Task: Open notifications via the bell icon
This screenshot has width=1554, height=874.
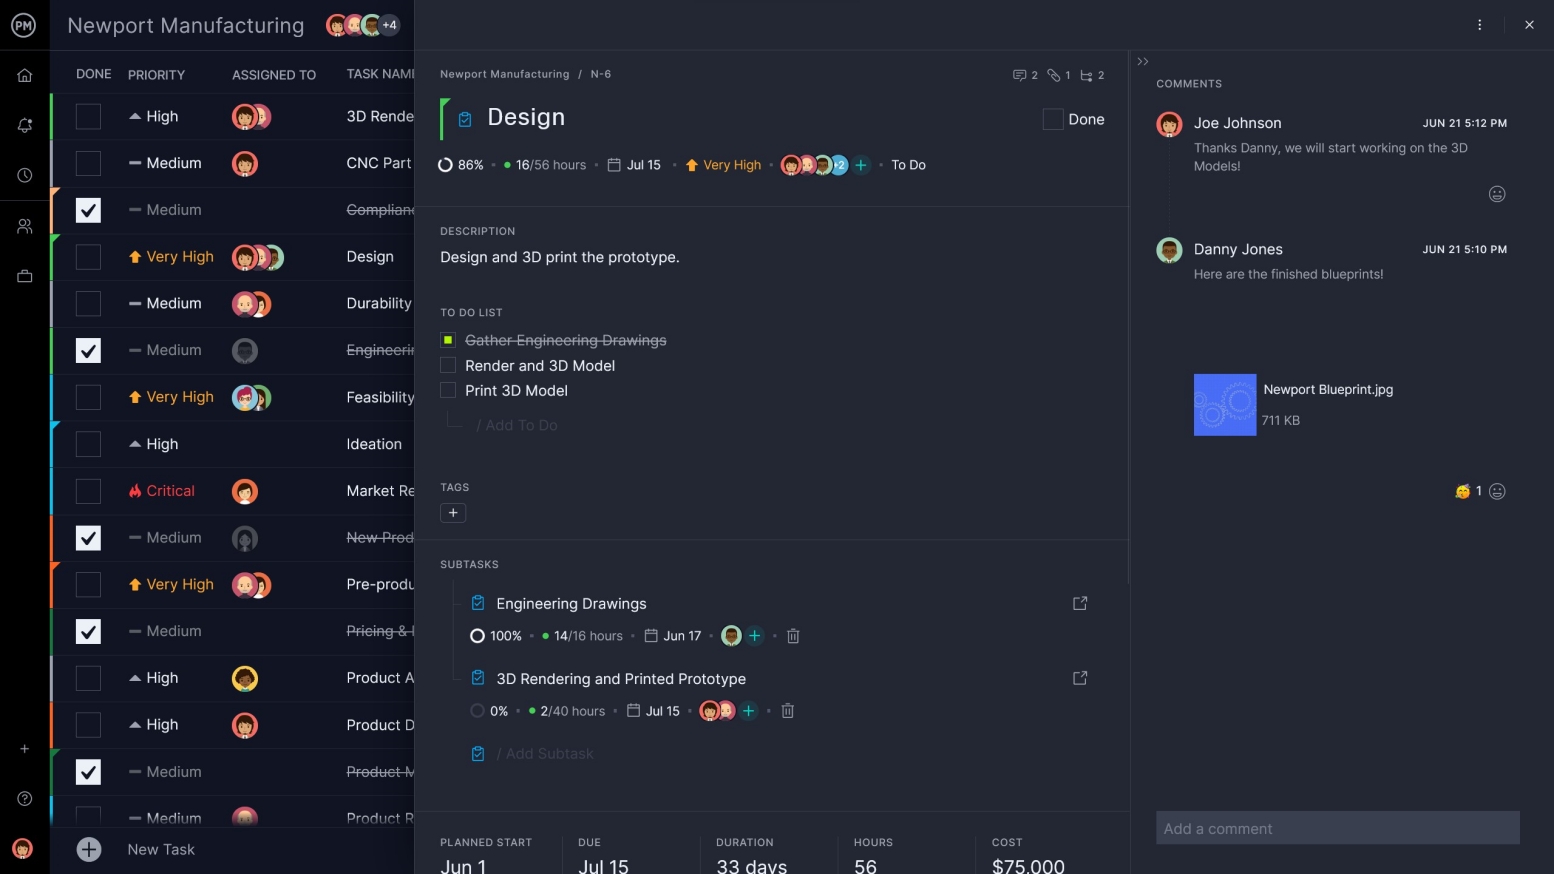Action: [24, 124]
